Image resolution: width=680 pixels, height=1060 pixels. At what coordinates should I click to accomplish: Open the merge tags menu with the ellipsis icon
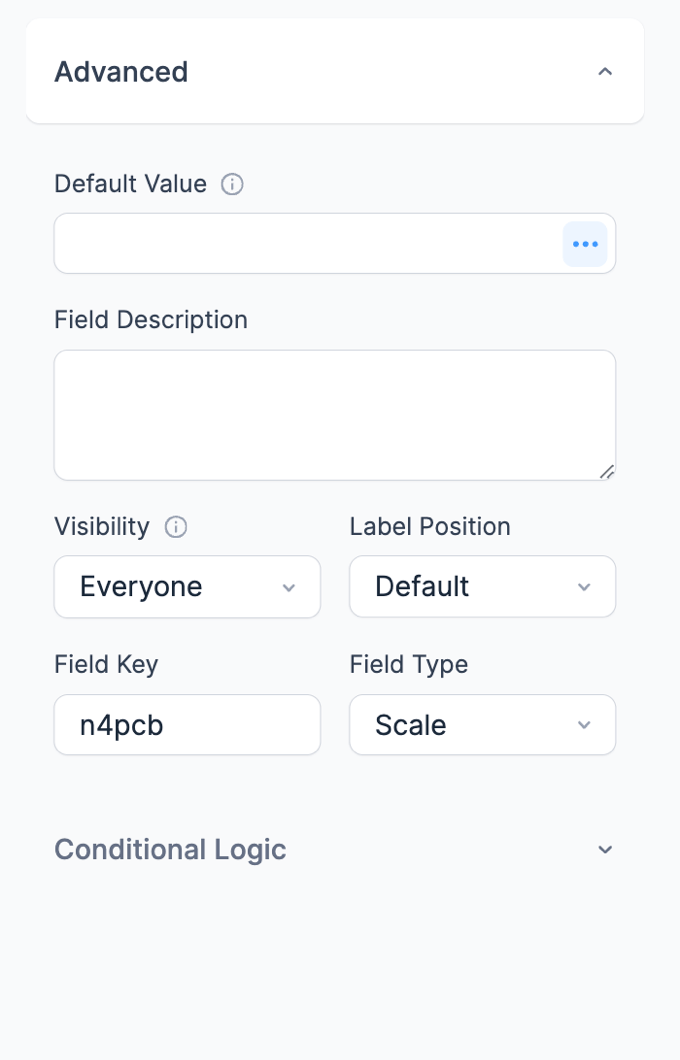pos(584,243)
